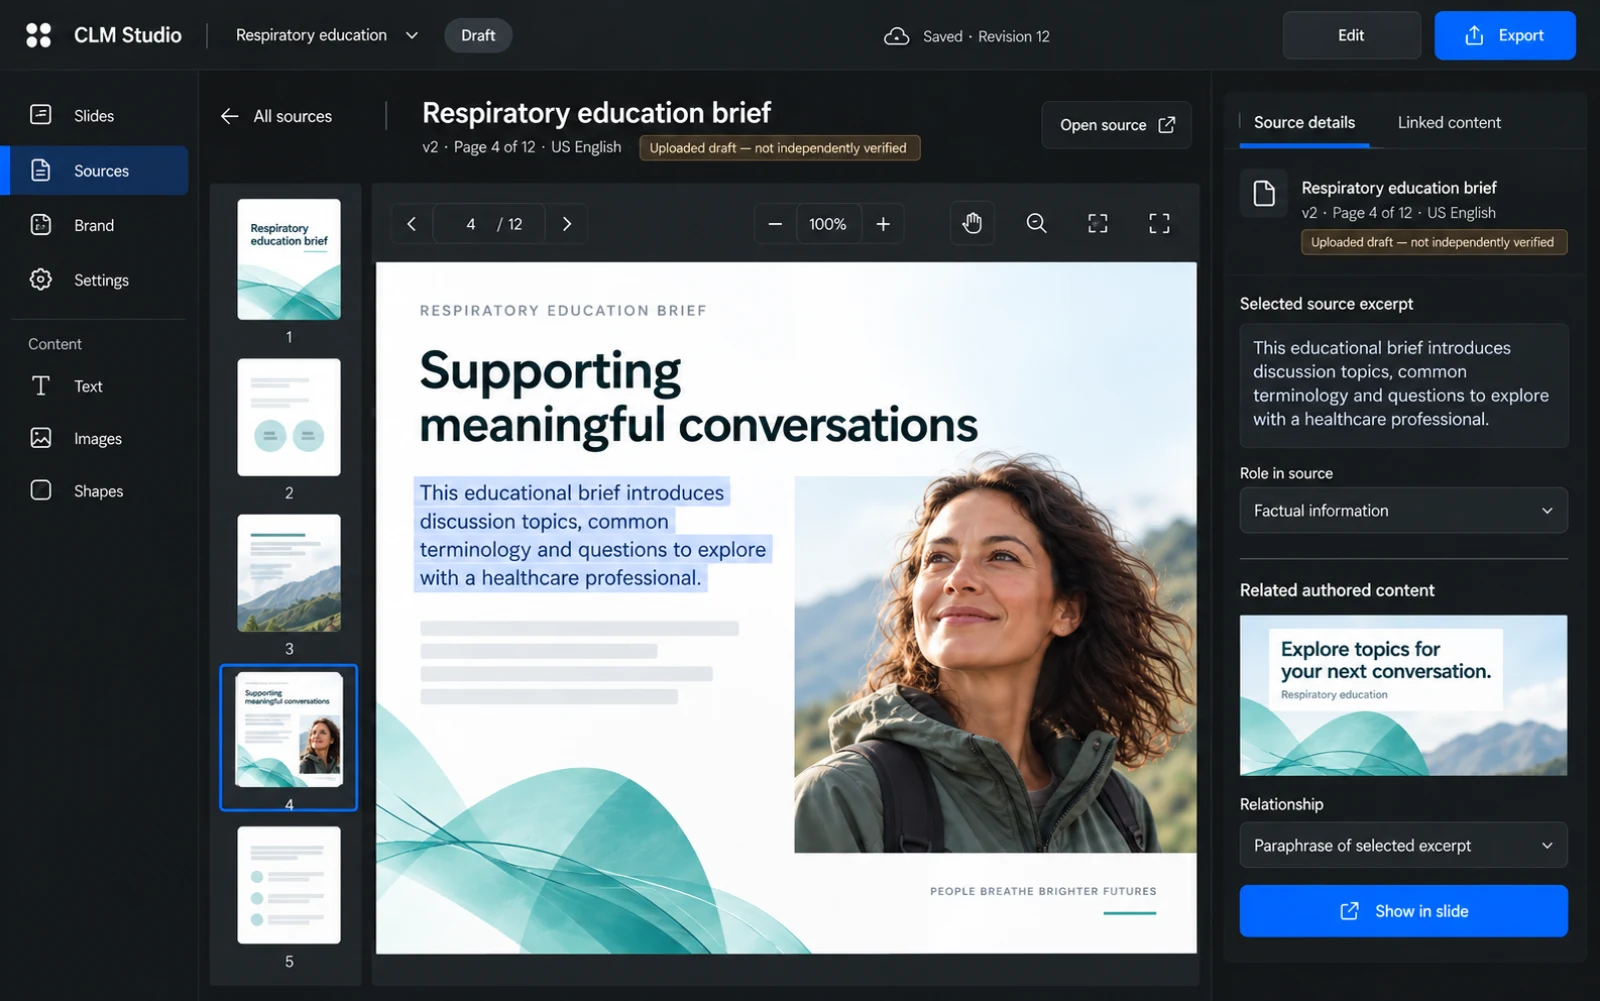Click the fit-to-frame icon in viewer toolbar

pos(1098,224)
